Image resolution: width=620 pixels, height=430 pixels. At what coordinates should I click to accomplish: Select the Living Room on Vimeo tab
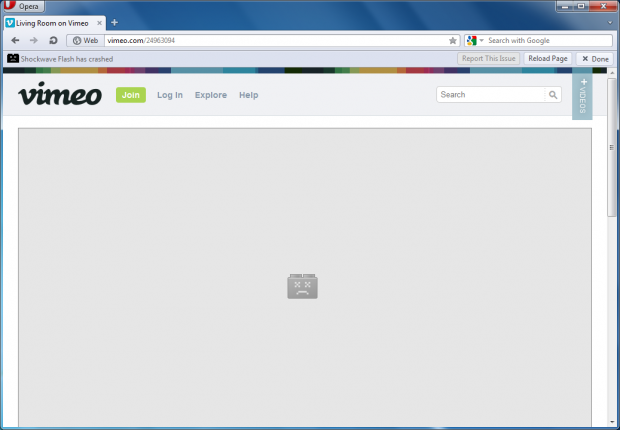click(x=50, y=22)
